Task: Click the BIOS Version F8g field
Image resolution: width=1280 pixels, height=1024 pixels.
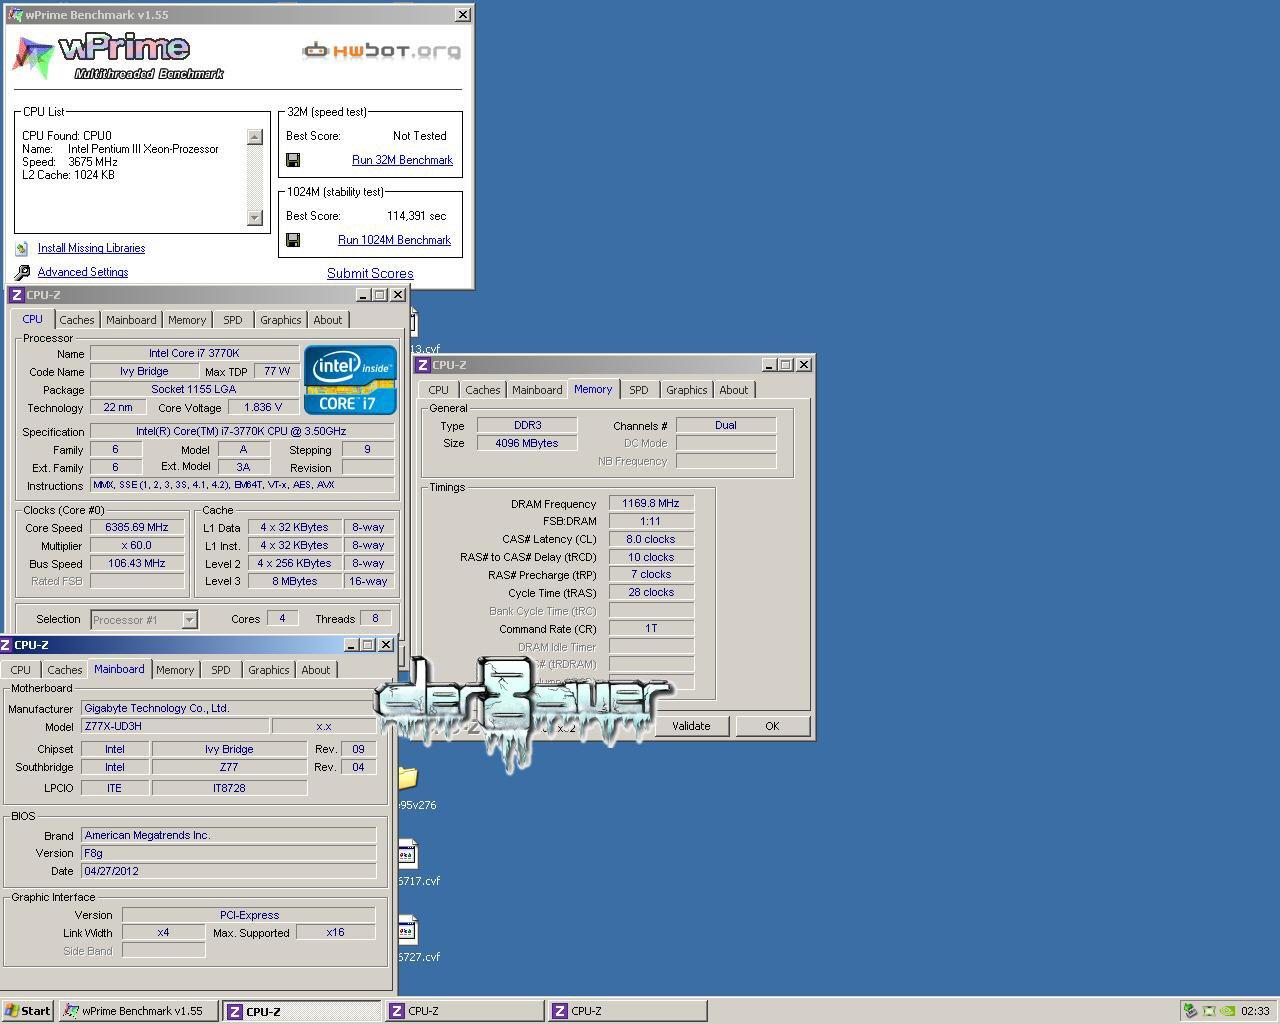Action: tap(229, 853)
